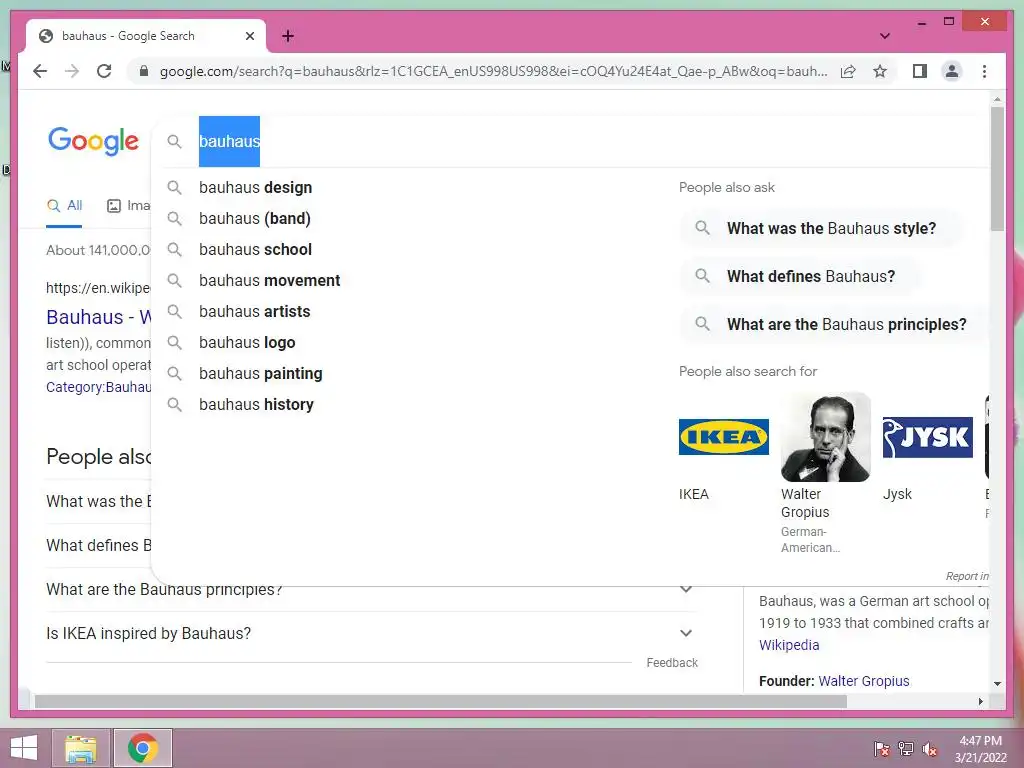Open the Chrome profile avatar
Image resolution: width=1024 pixels, height=768 pixels.
coord(952,71)
